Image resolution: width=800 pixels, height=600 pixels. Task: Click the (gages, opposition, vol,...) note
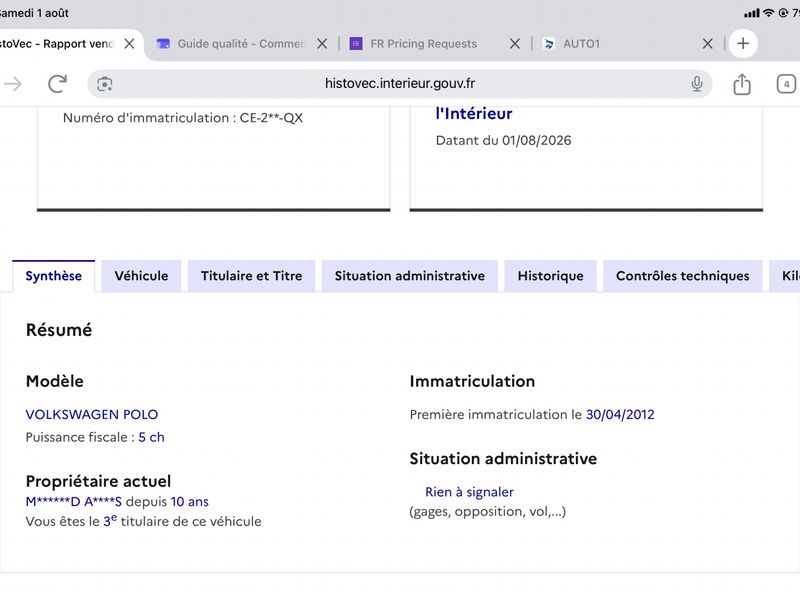pos(488,511)
